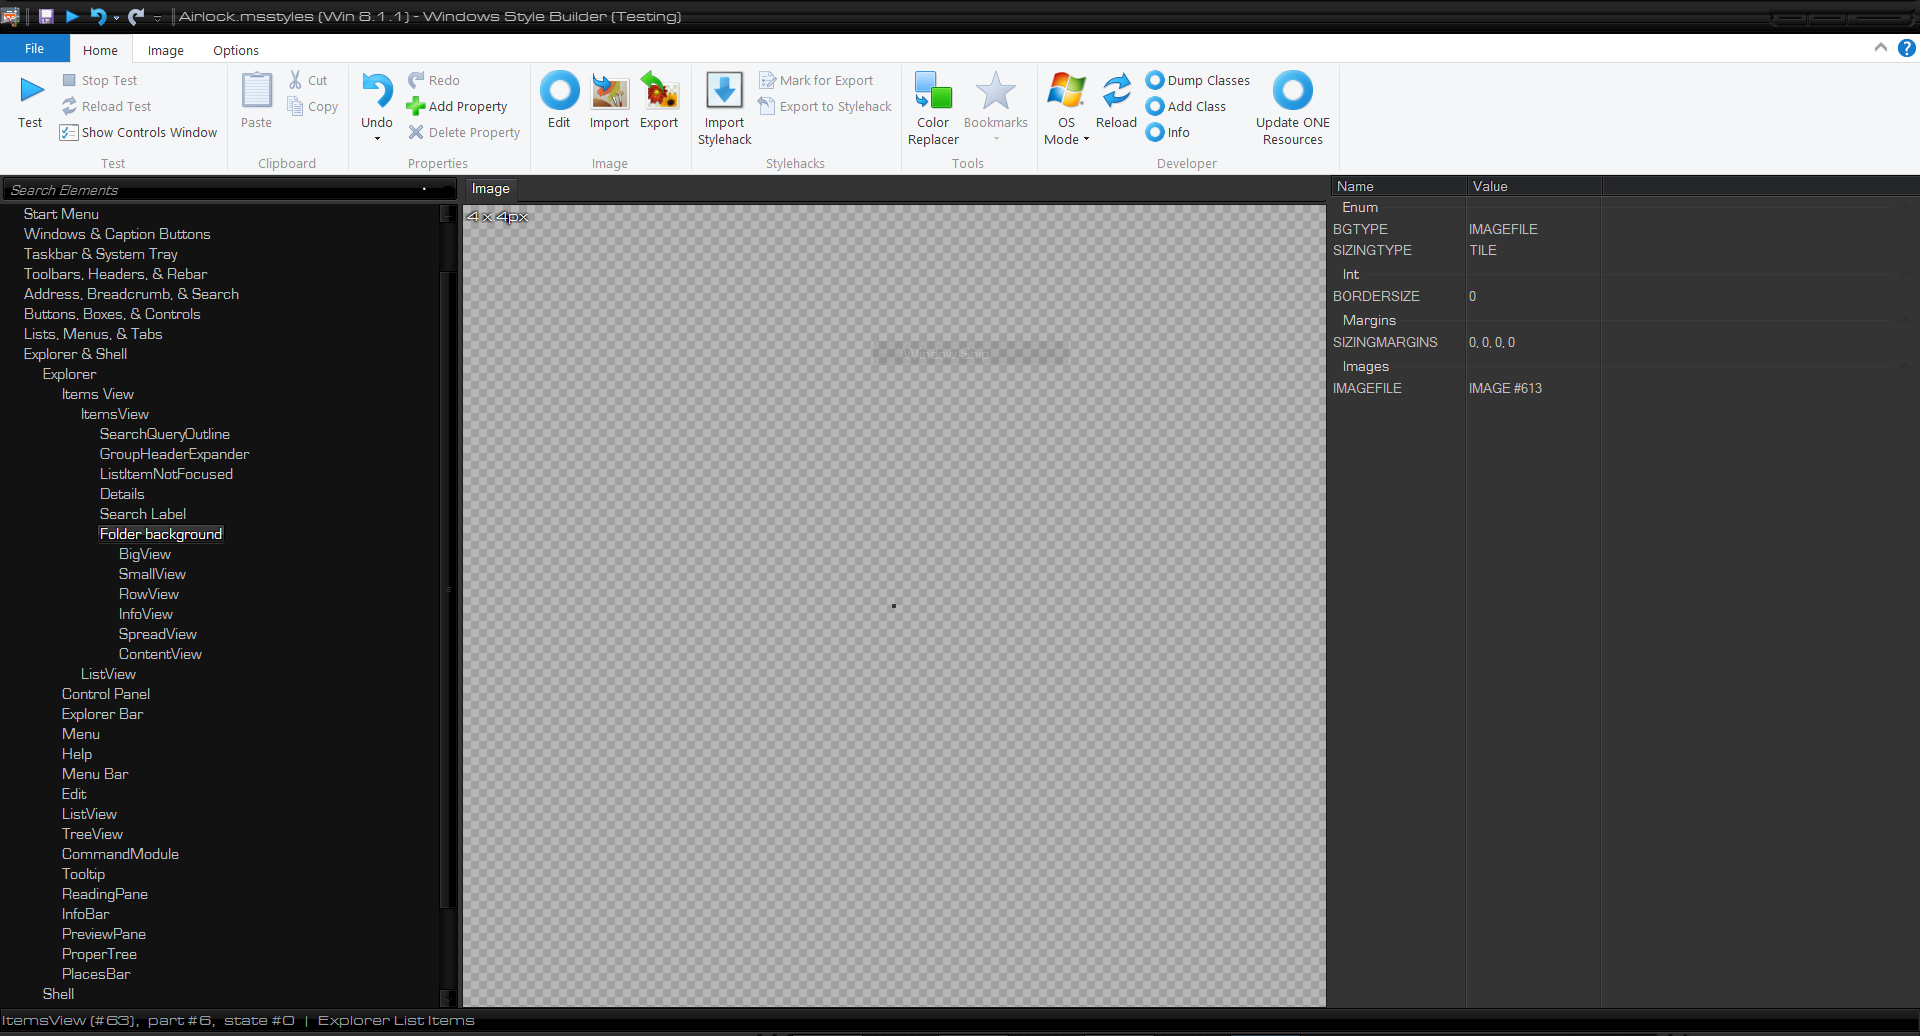
Task: Select Taskbar & System Tray item
Action: coord(100,254)
